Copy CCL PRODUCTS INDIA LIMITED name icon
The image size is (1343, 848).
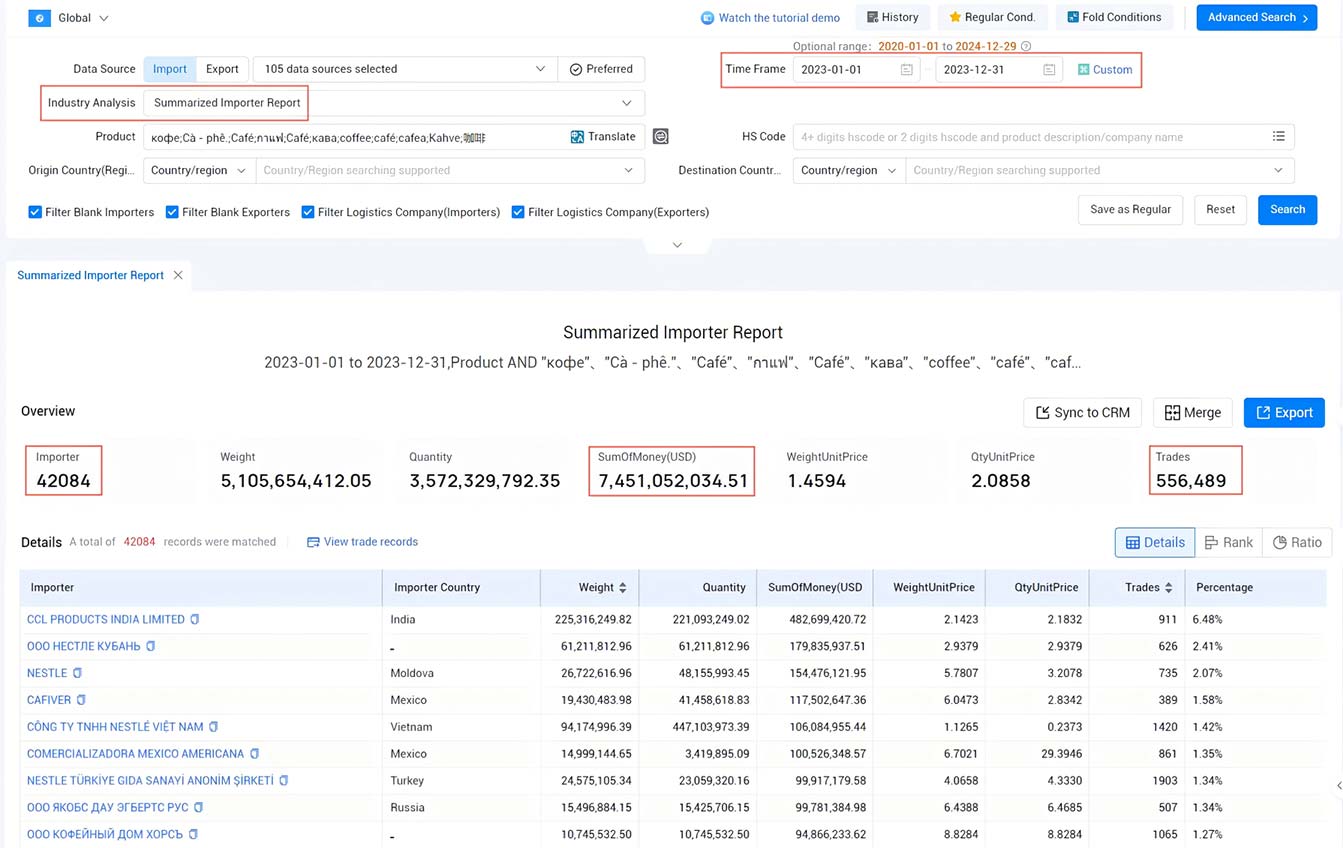point(195,619)
